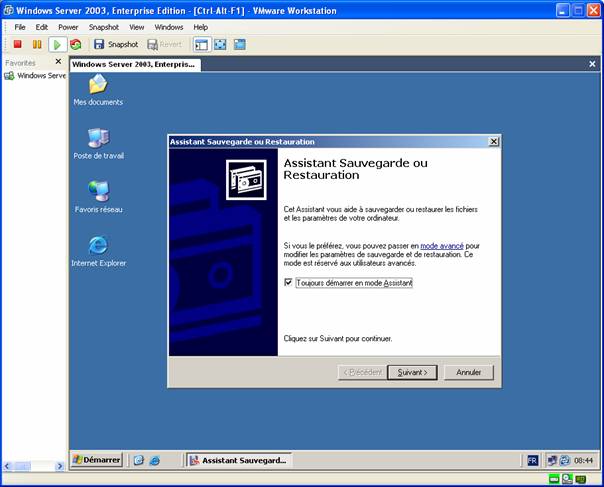Select the Windows Server 2003, Enterprise tab

click(135, 64)
